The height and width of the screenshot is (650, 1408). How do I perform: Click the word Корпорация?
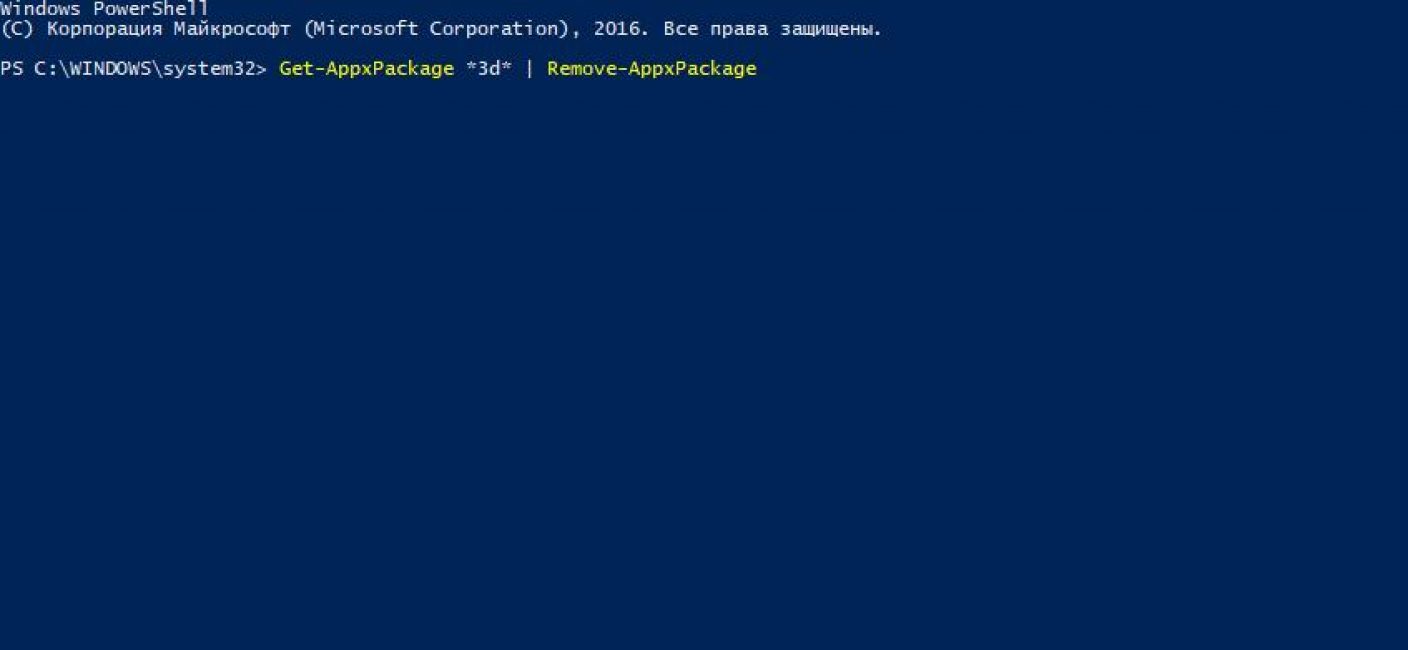pos(105,29)
